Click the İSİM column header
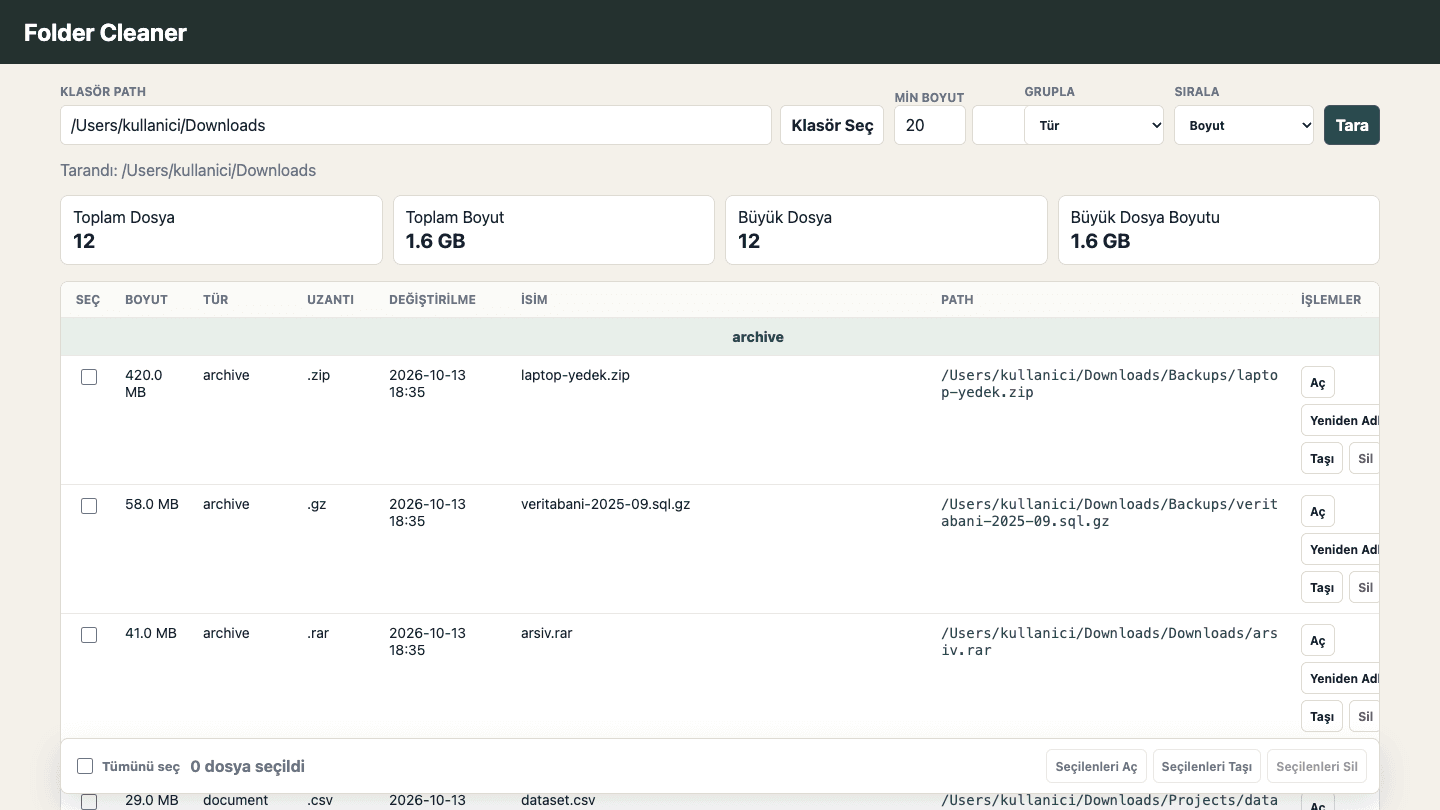 click(534, 300)
